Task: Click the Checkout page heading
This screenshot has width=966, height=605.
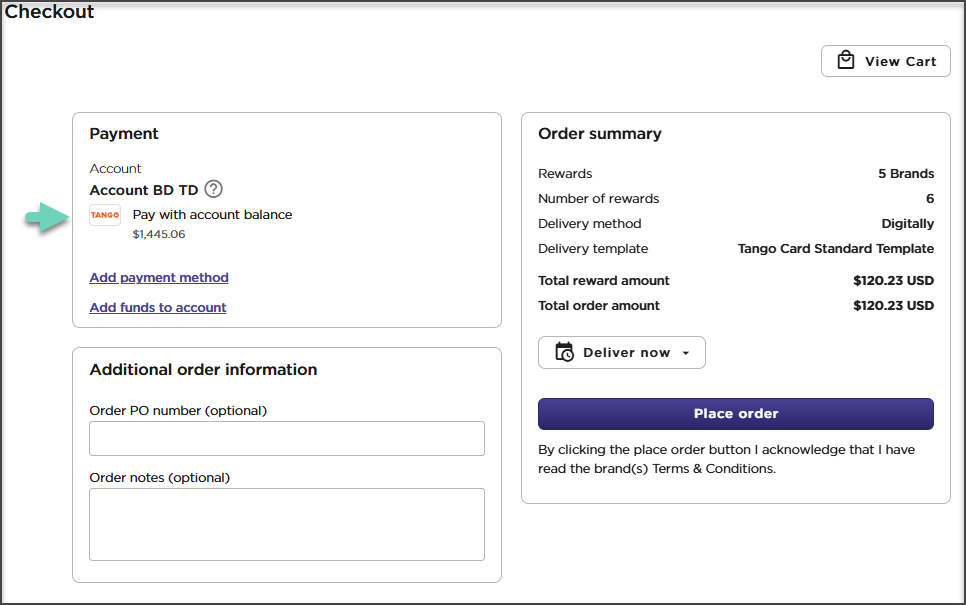Action: [x=50, y=13]
